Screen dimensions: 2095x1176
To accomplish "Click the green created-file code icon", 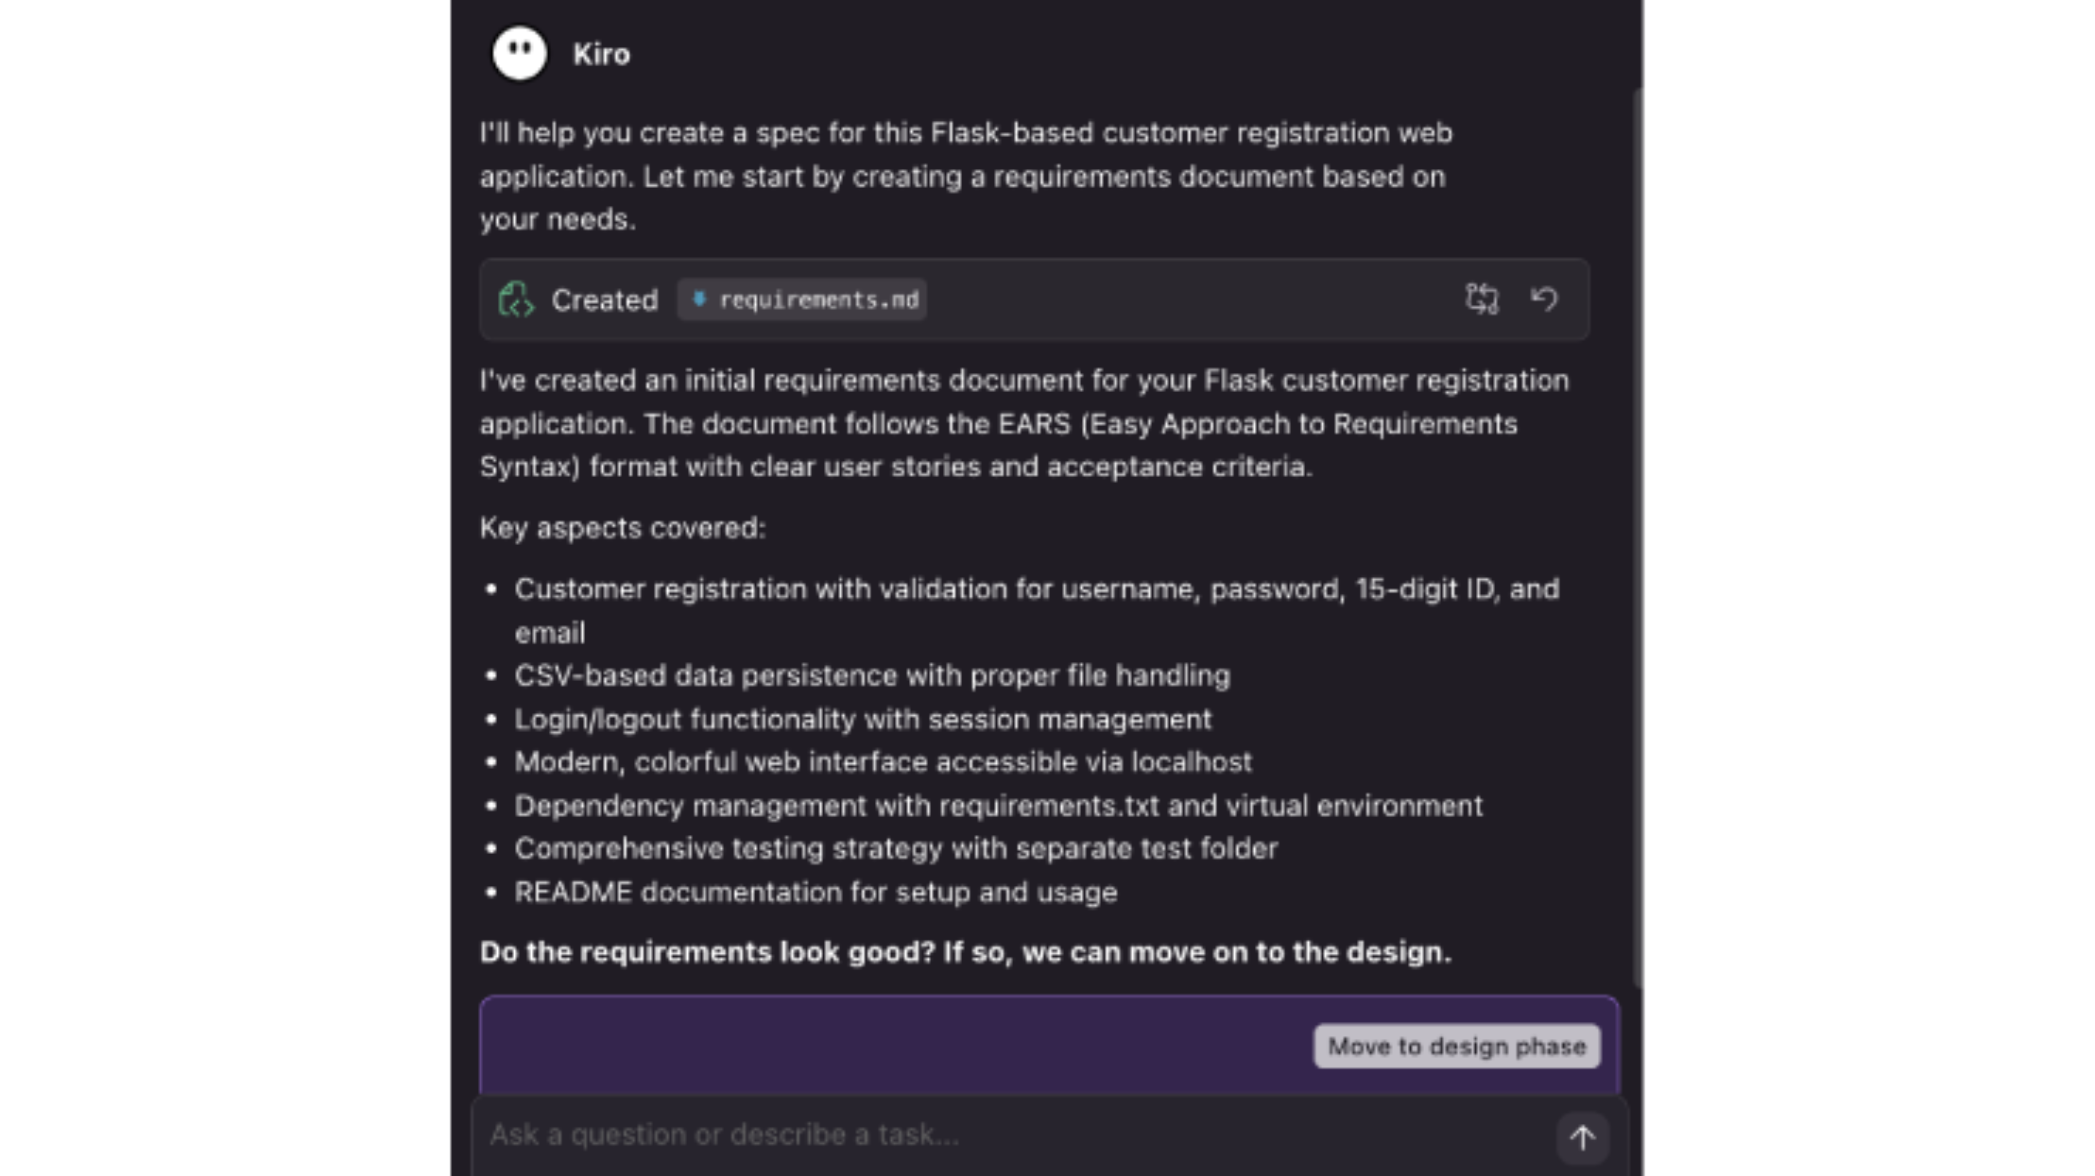I will [x=516, y=299].
